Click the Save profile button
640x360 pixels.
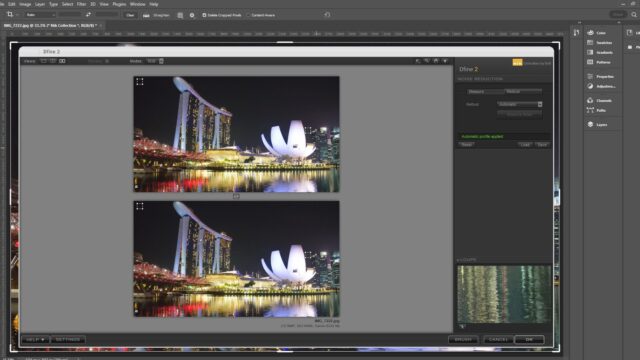[542, 145]
